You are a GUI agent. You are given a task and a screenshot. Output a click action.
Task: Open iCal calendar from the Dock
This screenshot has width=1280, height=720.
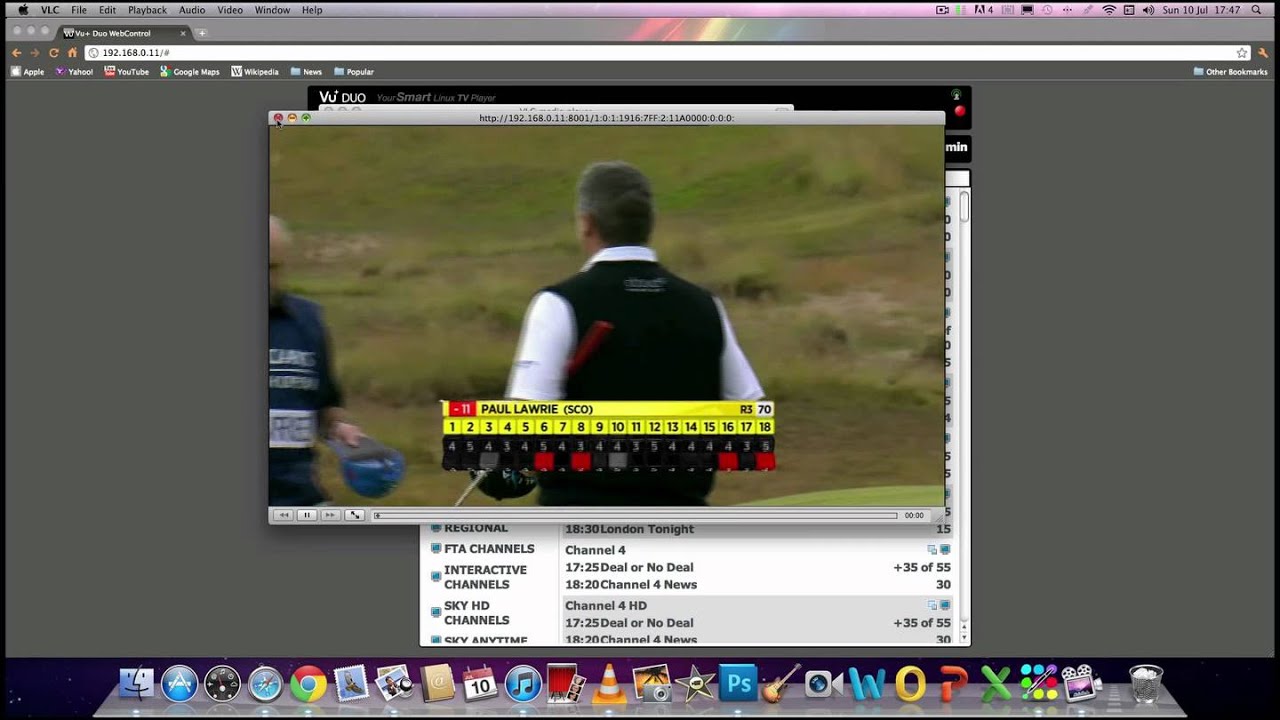[480, 684]
